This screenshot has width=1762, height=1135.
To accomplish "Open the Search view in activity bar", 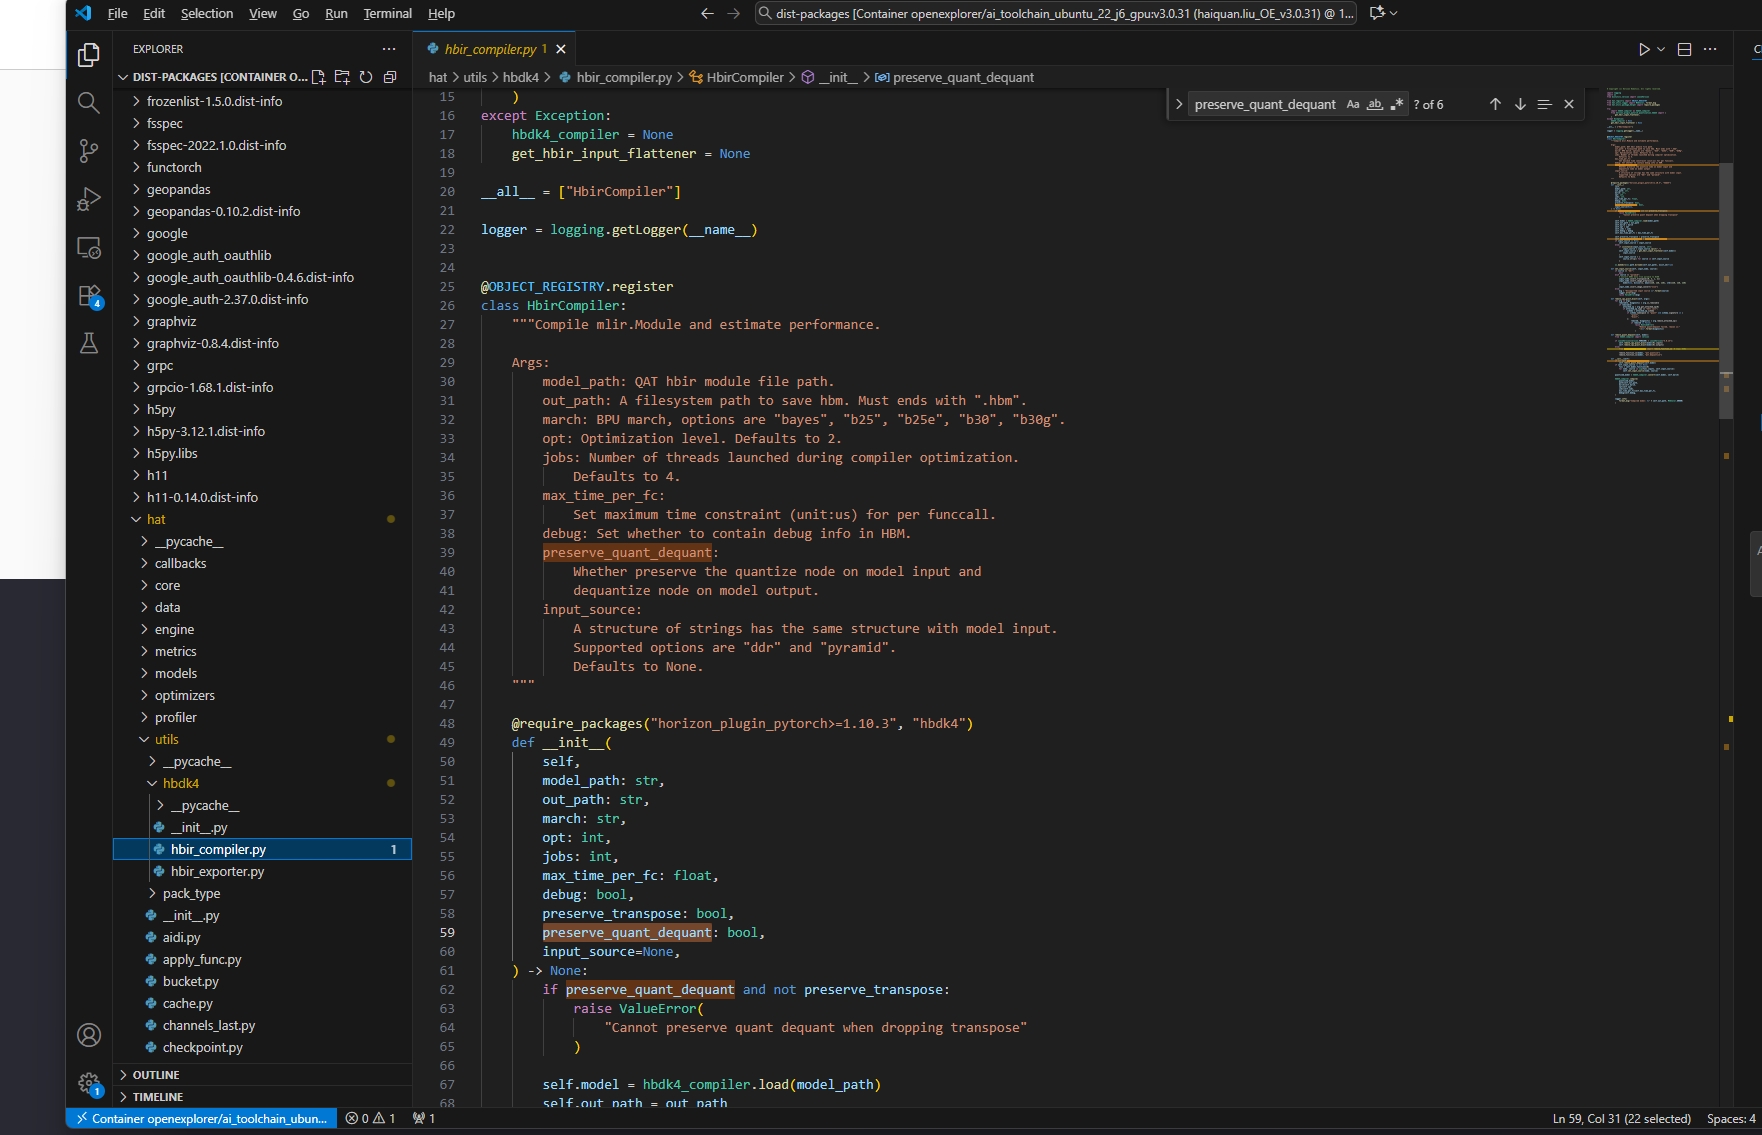I will click(89, 102).
